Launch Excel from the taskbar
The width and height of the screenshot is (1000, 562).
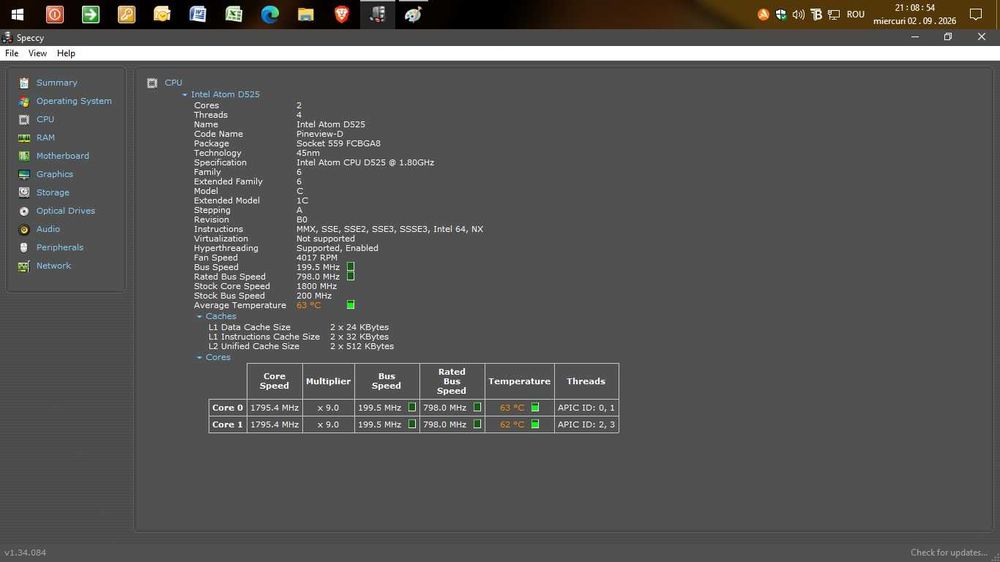pos(233,14)
